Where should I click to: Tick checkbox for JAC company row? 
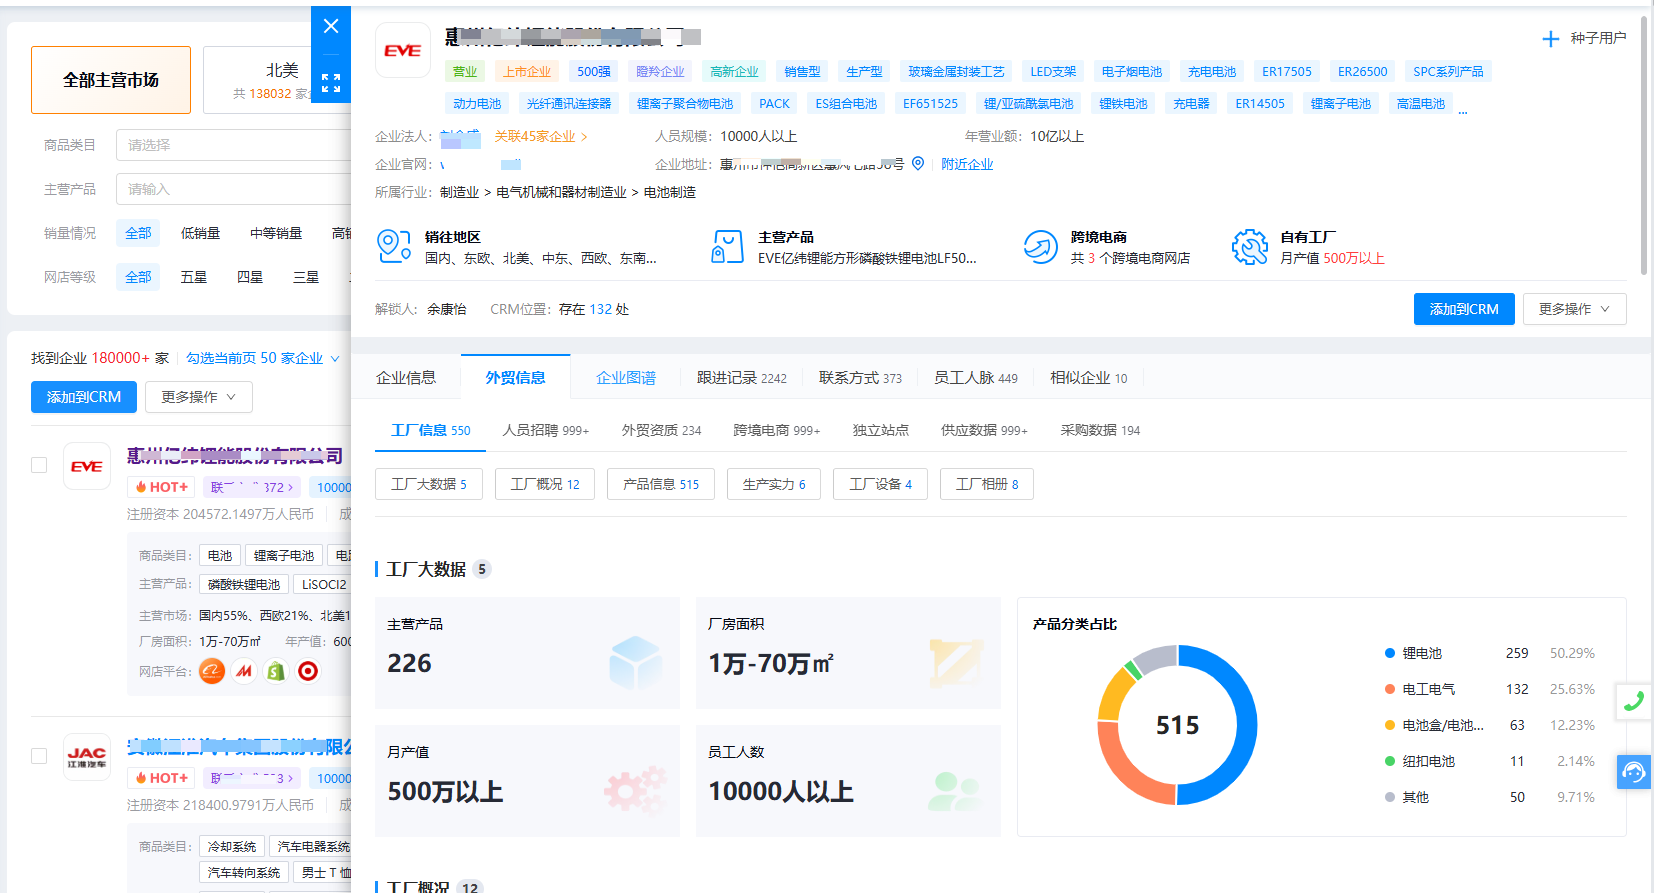pyautogui.click(x=39, y=756)
